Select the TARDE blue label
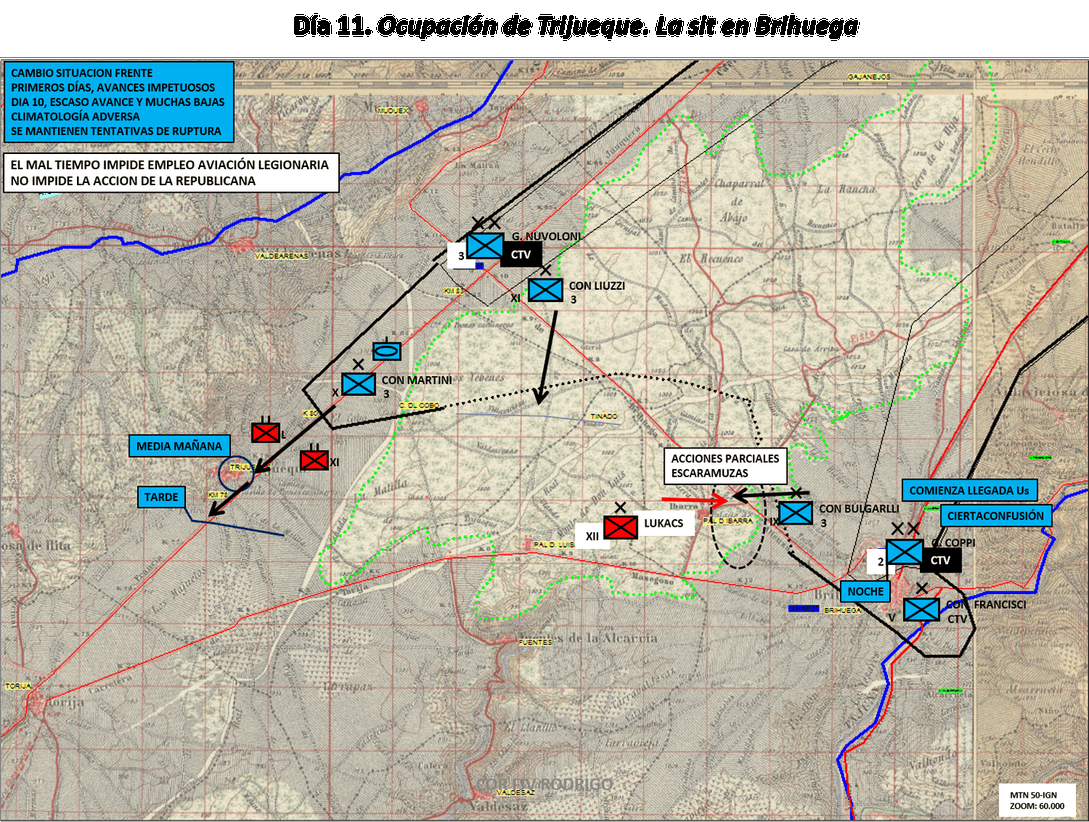The image size is (1089, 822). coord(161,497)
